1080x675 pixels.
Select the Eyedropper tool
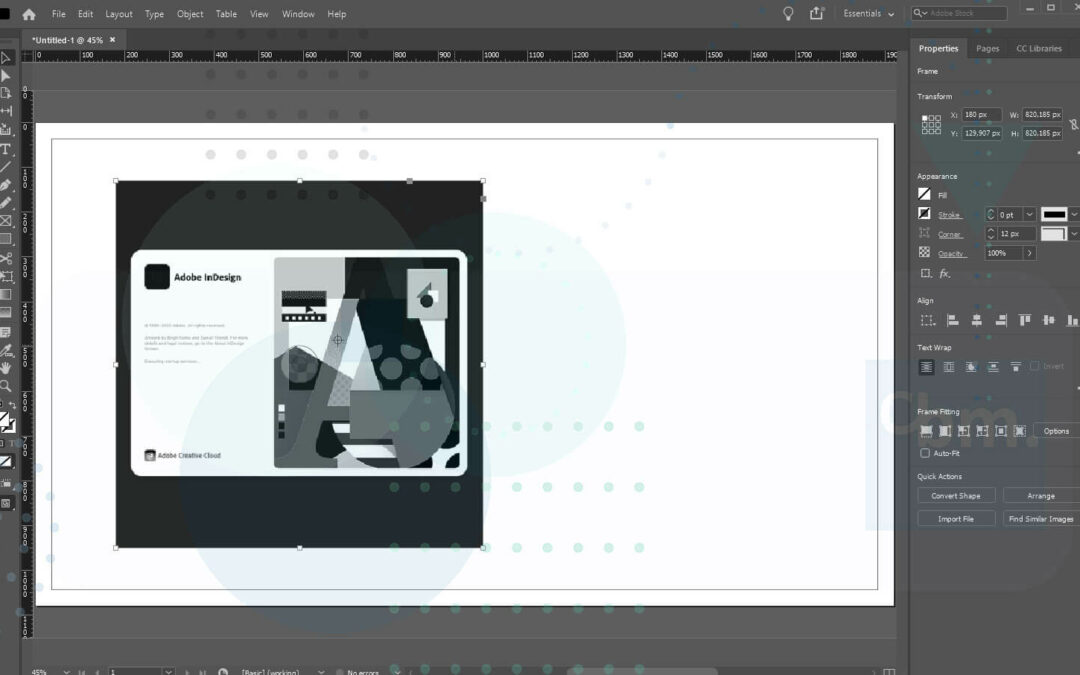tap(6, 351)
